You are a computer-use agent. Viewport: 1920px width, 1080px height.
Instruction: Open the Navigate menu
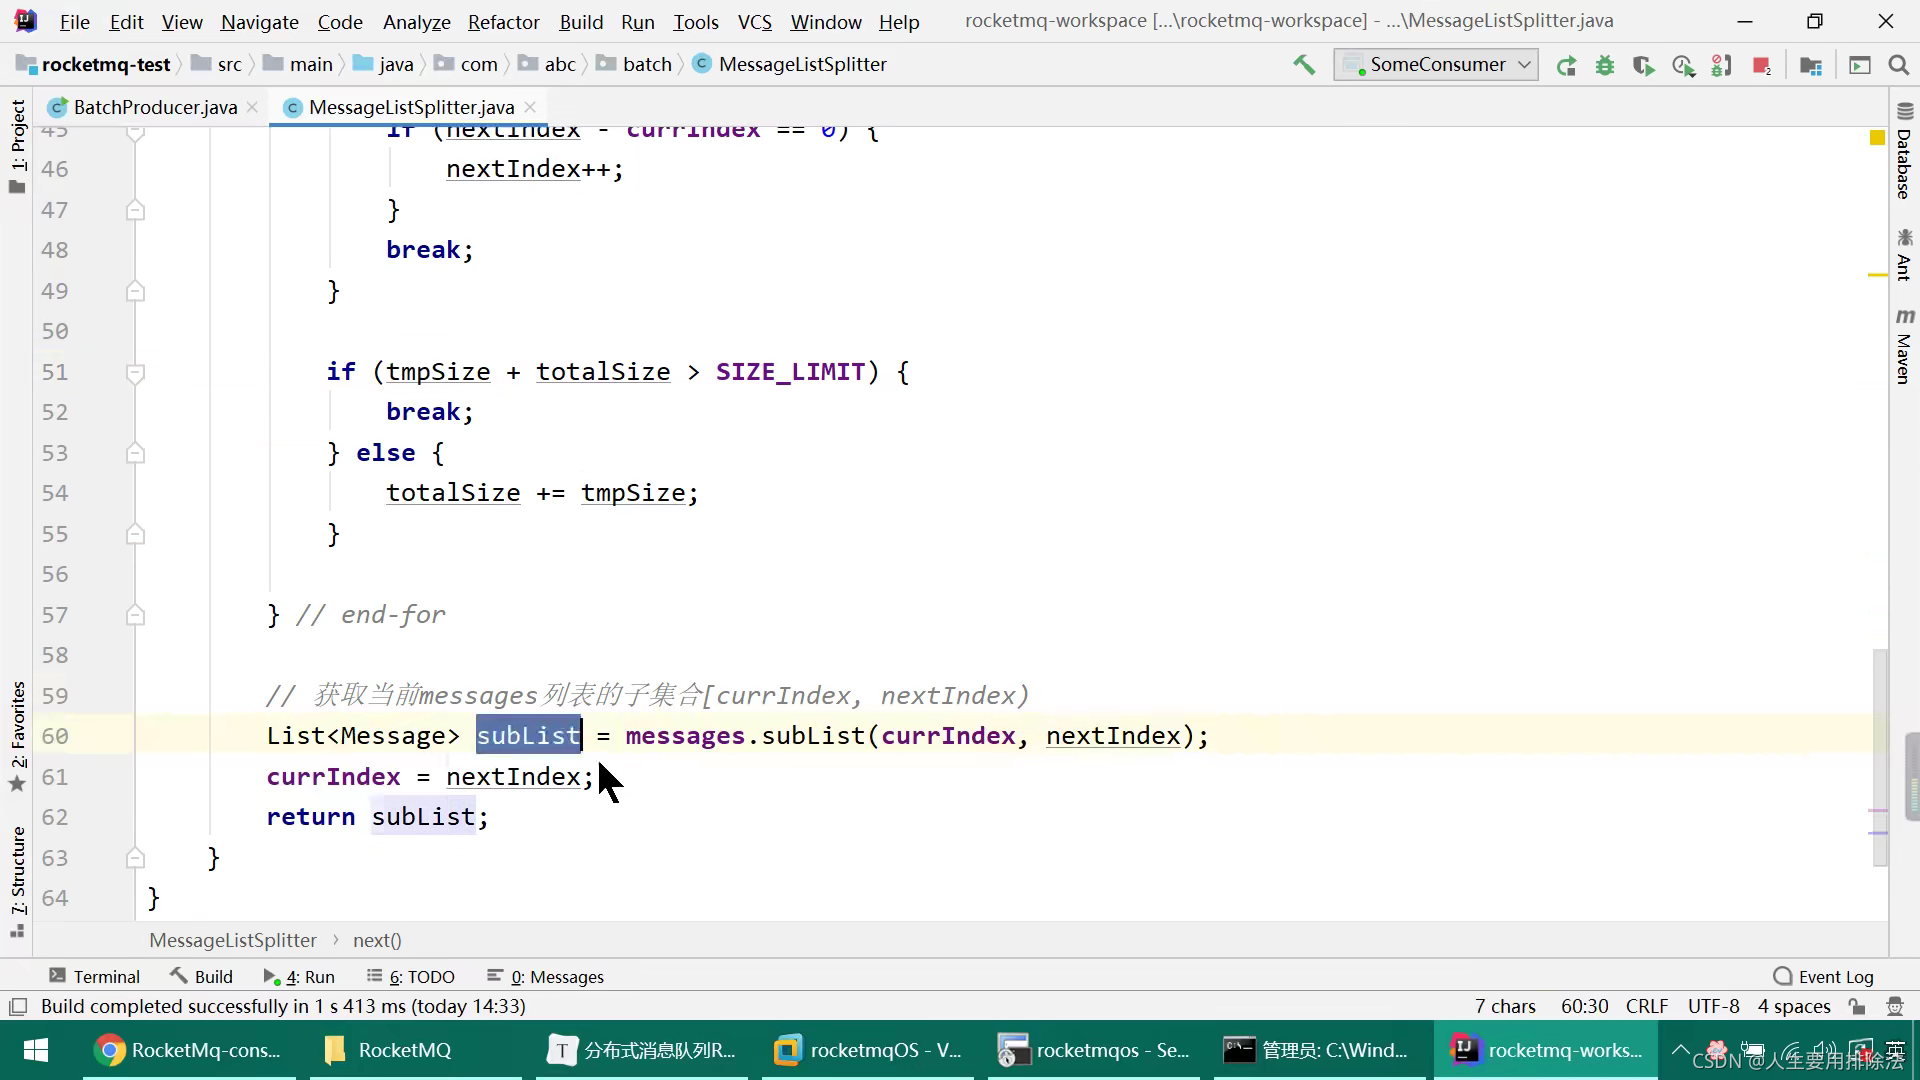point(260,22)
